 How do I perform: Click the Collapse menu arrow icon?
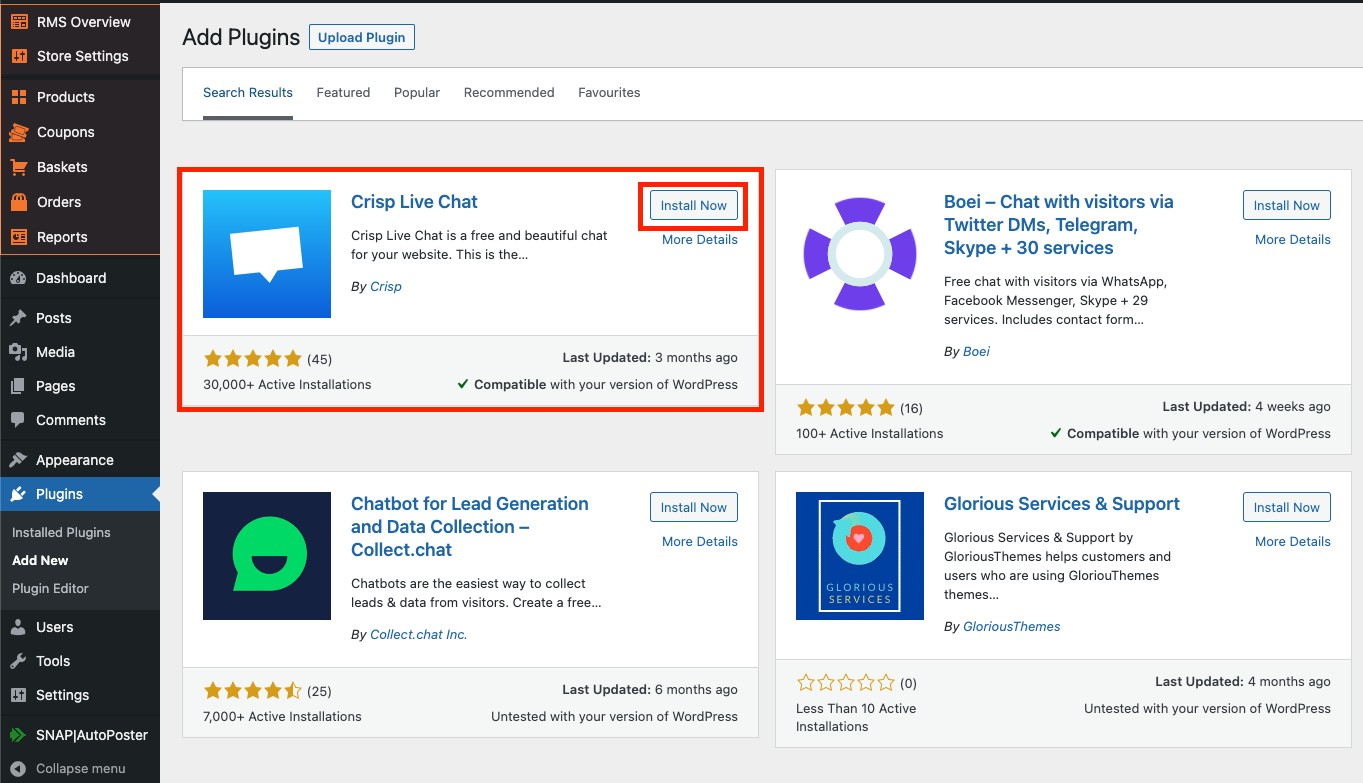[x=18, y=769]
